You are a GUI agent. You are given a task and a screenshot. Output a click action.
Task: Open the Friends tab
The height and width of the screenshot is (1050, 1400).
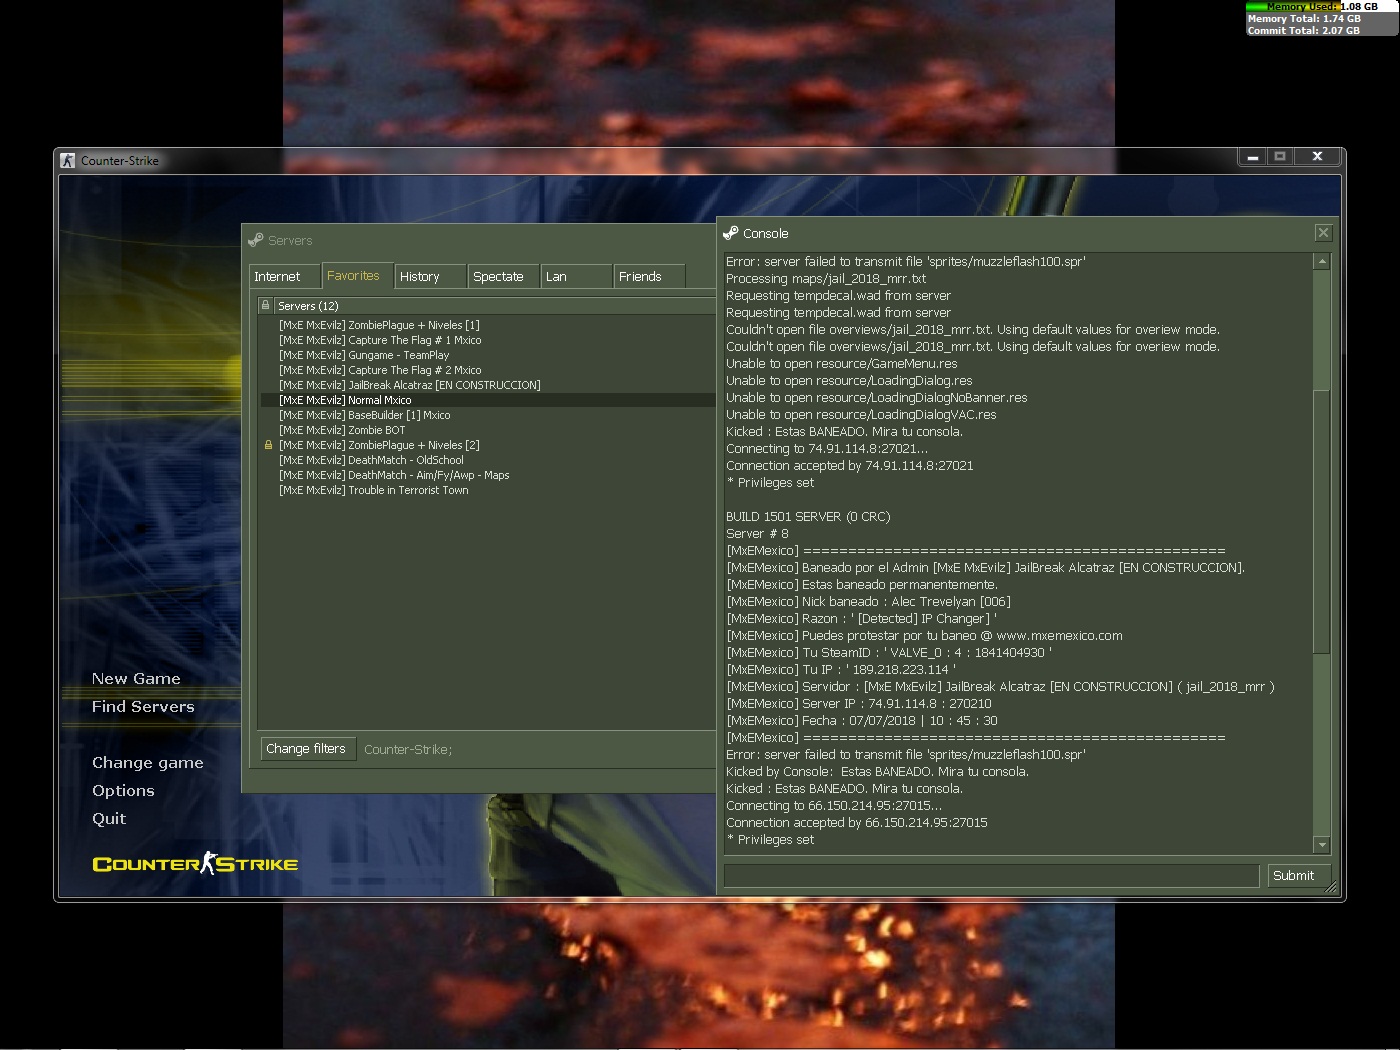pos(650,276)
